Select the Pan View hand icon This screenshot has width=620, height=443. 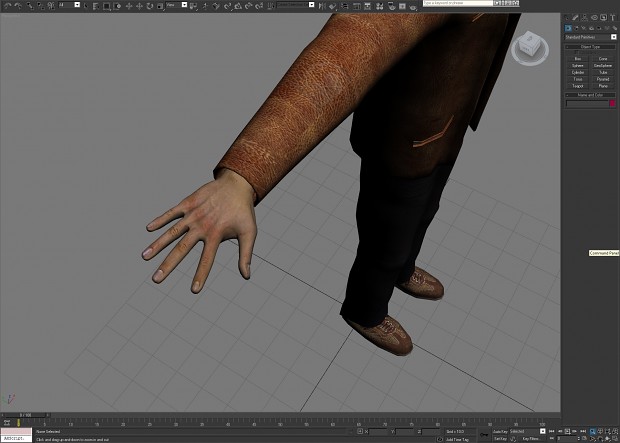click(x=600, y=439)
